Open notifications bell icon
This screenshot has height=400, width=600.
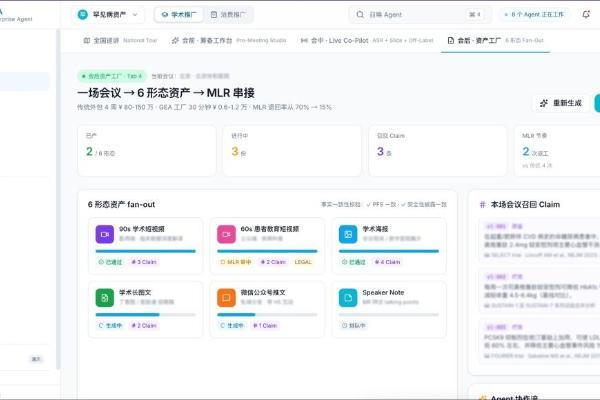(x=586, y=15)
